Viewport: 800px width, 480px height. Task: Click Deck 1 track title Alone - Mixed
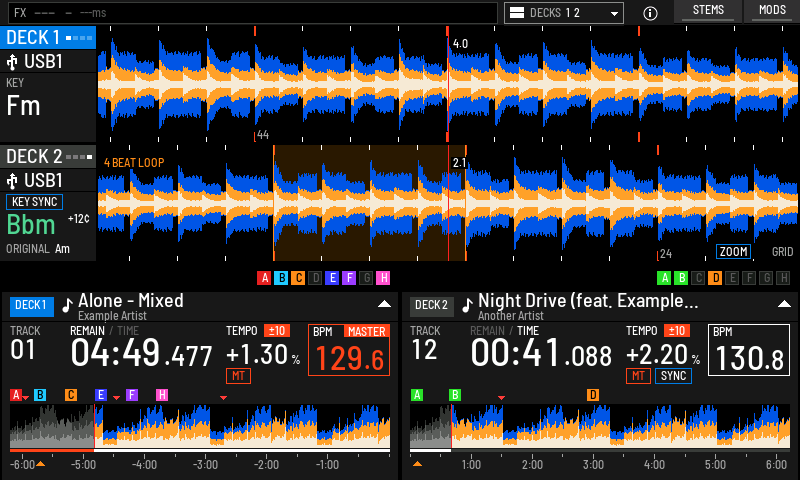click(131, 300)
